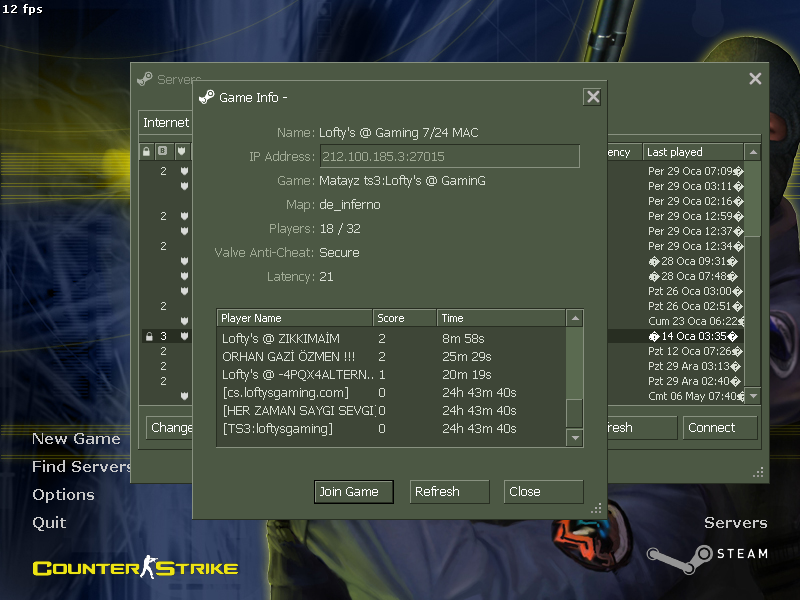The width and height of the screenshot is (800, 600).
Task: Select player Lofty's @ -4PQX4ALTERN..
Action: tap(391, 374)
